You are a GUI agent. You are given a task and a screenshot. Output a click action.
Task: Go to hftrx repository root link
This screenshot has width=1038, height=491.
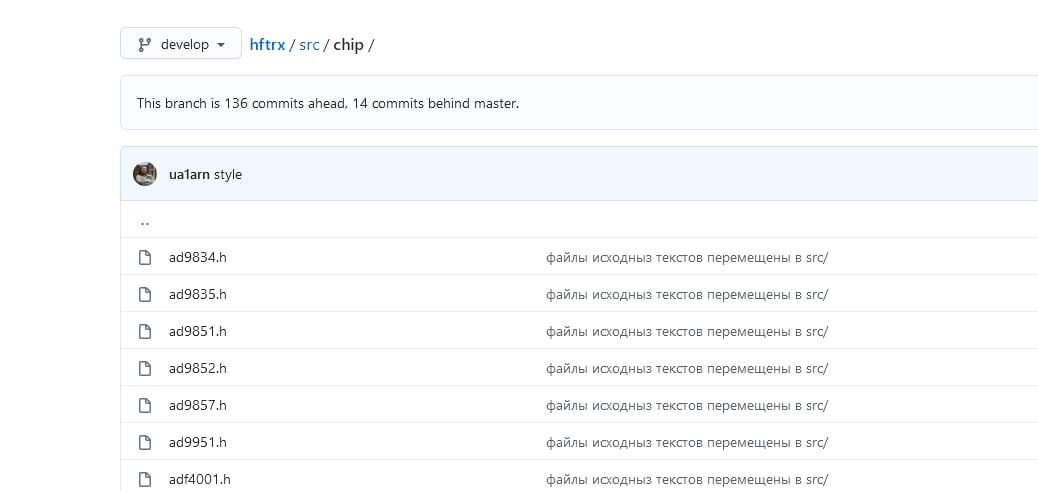pyautogui.click(x=267, y=44)
